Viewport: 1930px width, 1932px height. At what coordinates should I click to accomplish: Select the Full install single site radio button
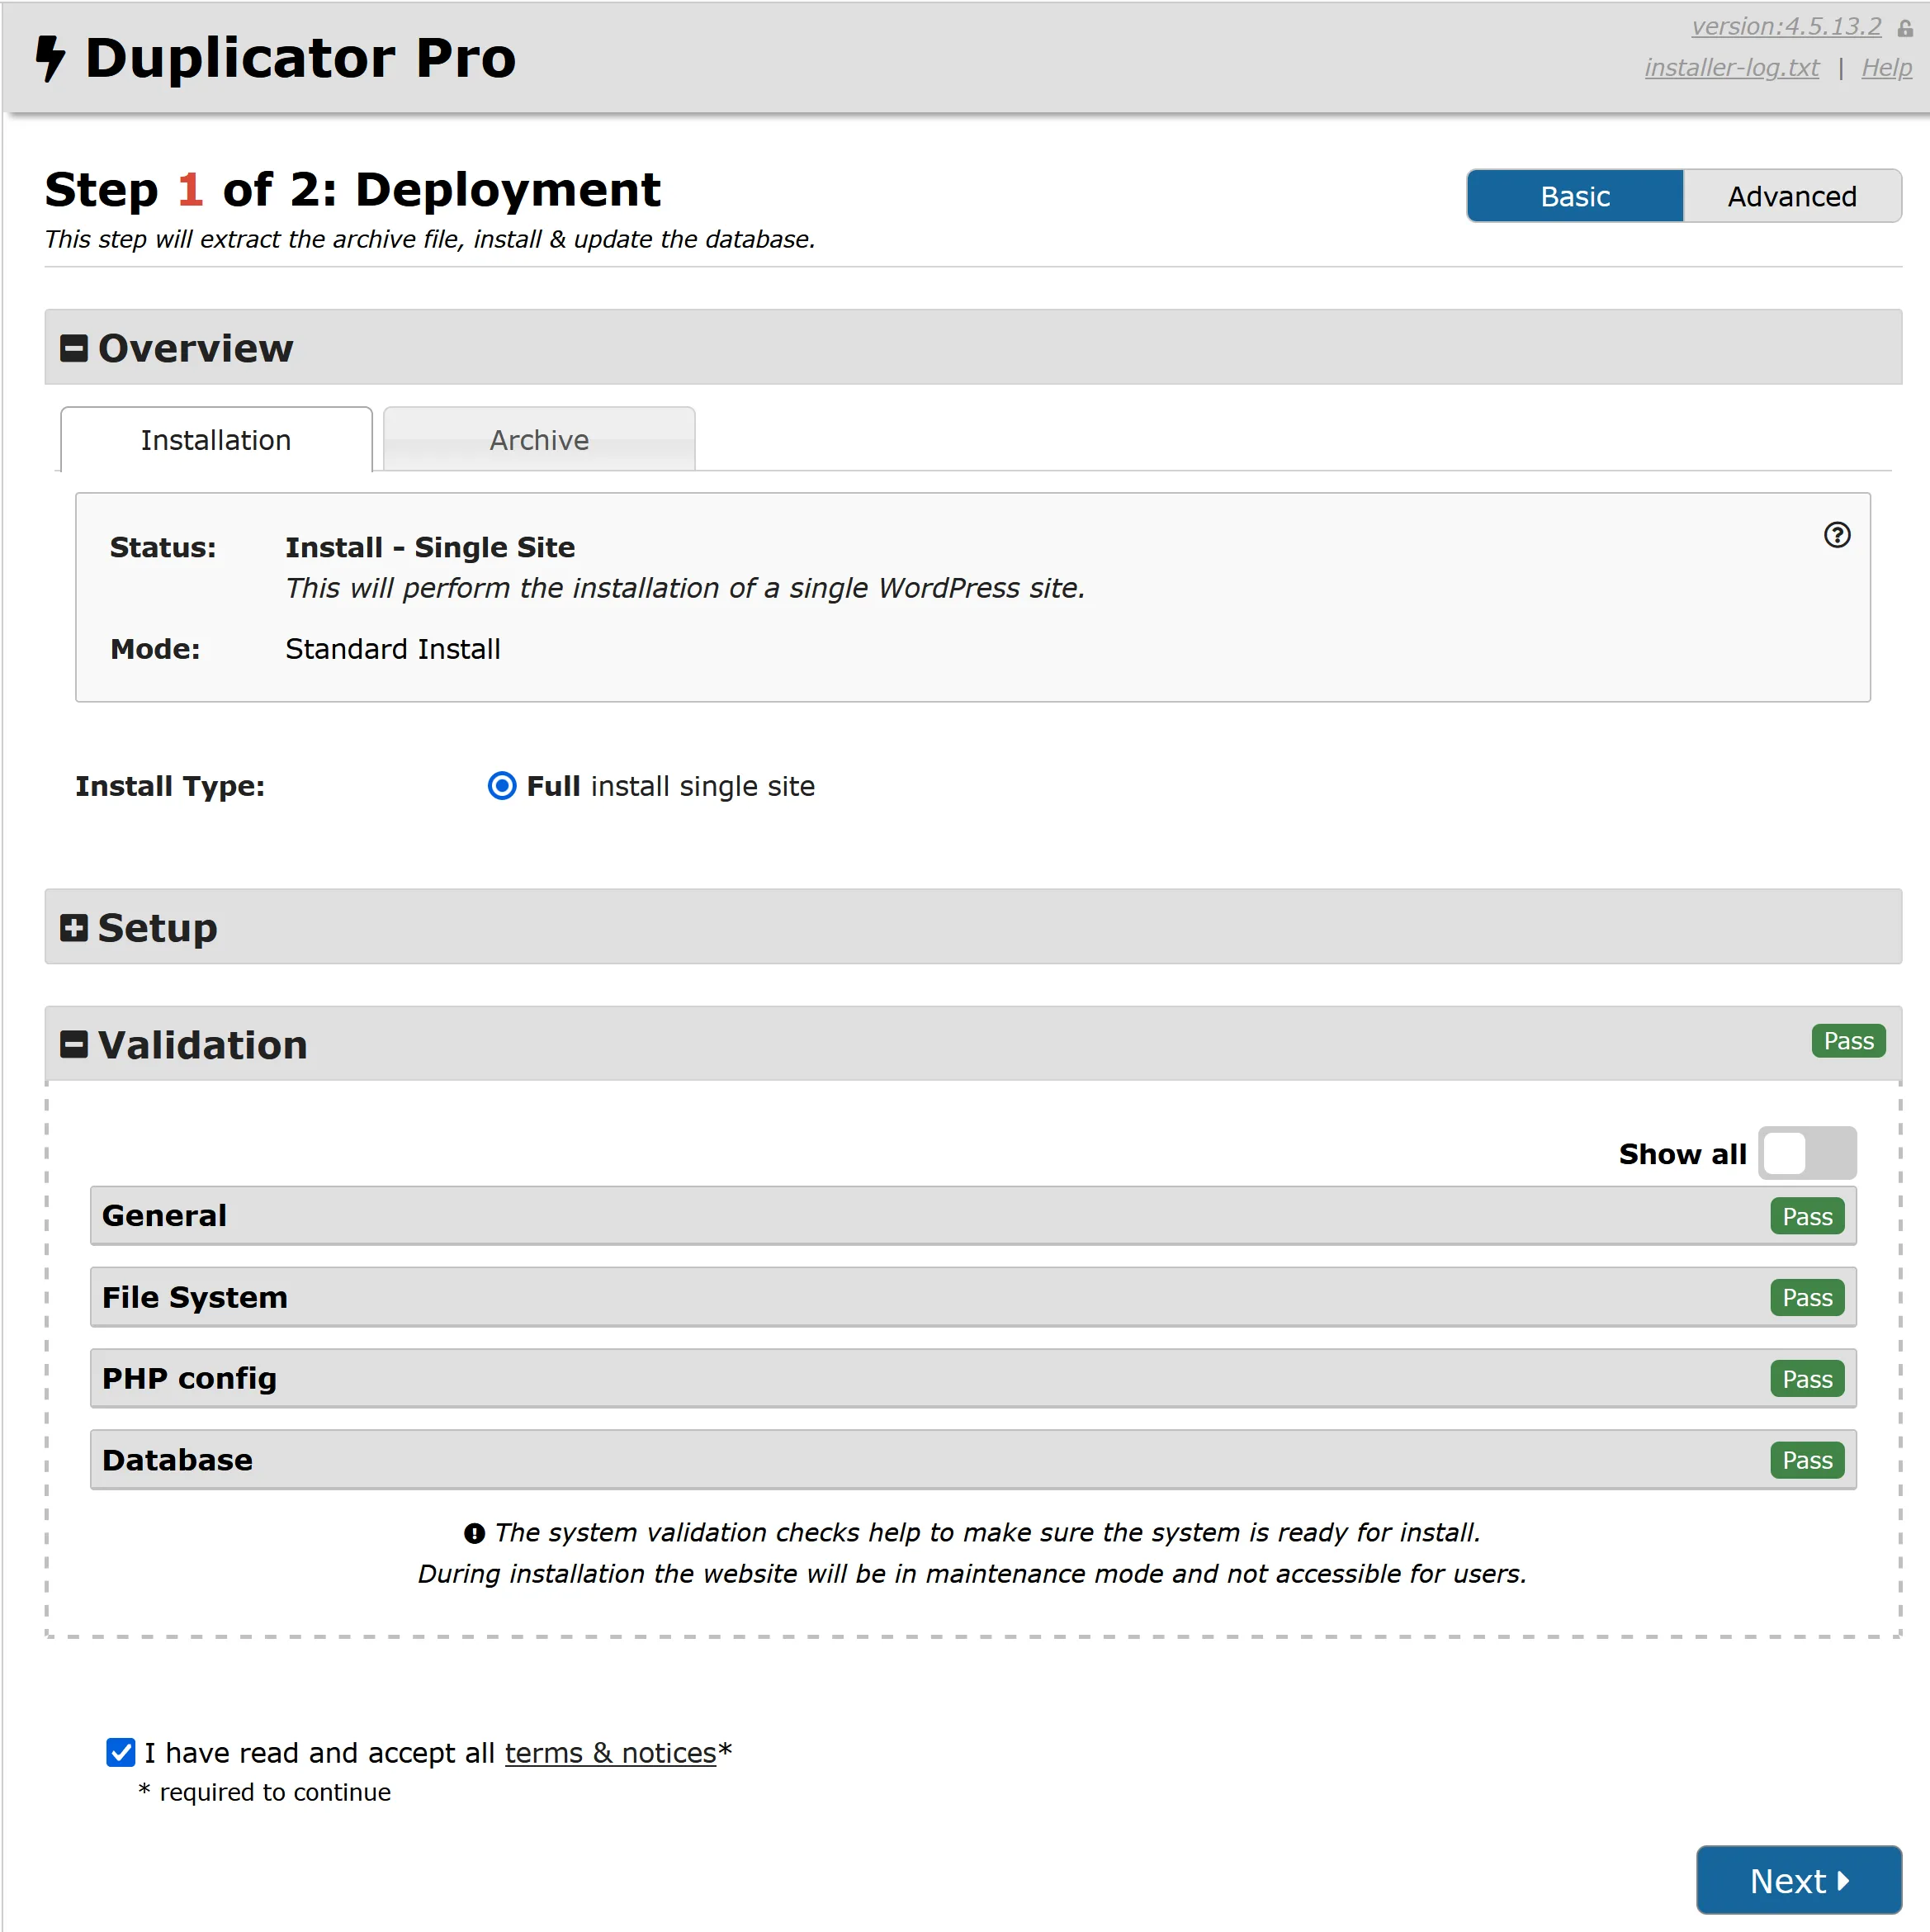click(501, 787)
